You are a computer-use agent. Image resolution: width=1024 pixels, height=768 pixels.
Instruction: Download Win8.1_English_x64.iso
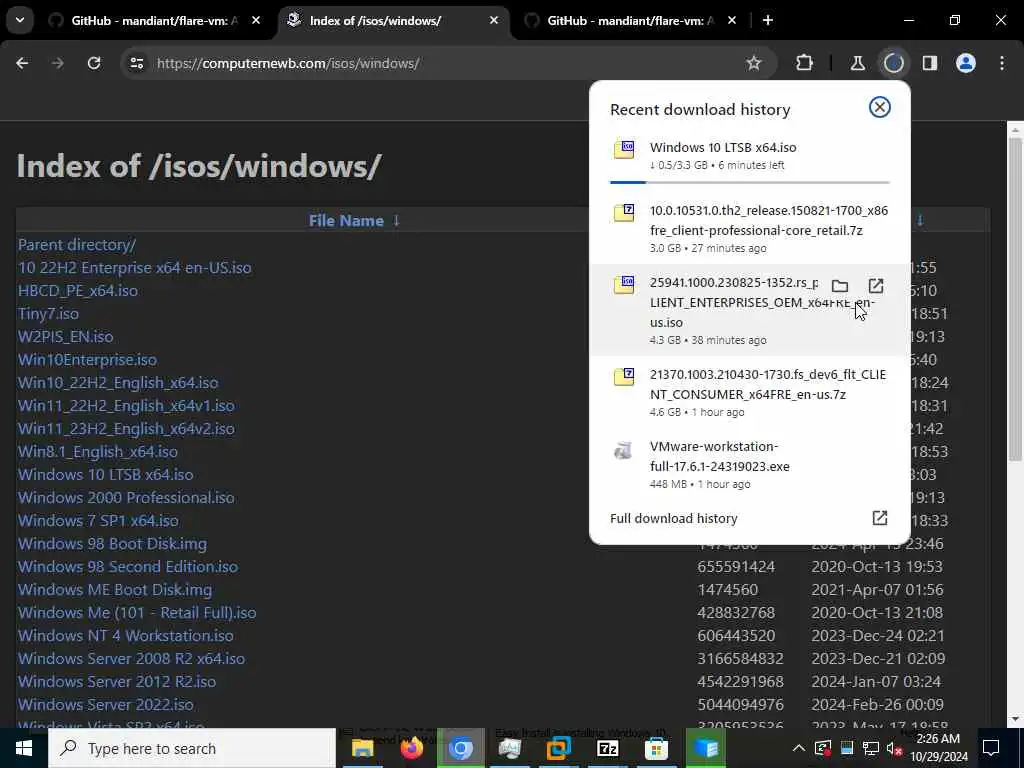tap(98, 451)
